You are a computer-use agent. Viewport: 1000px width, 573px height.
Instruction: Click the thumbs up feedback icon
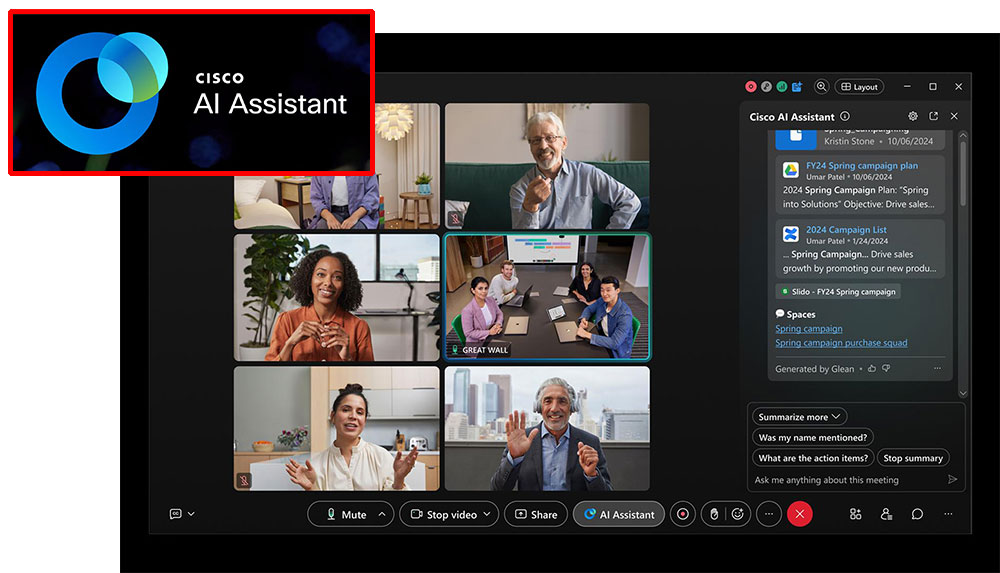[871, 369]
